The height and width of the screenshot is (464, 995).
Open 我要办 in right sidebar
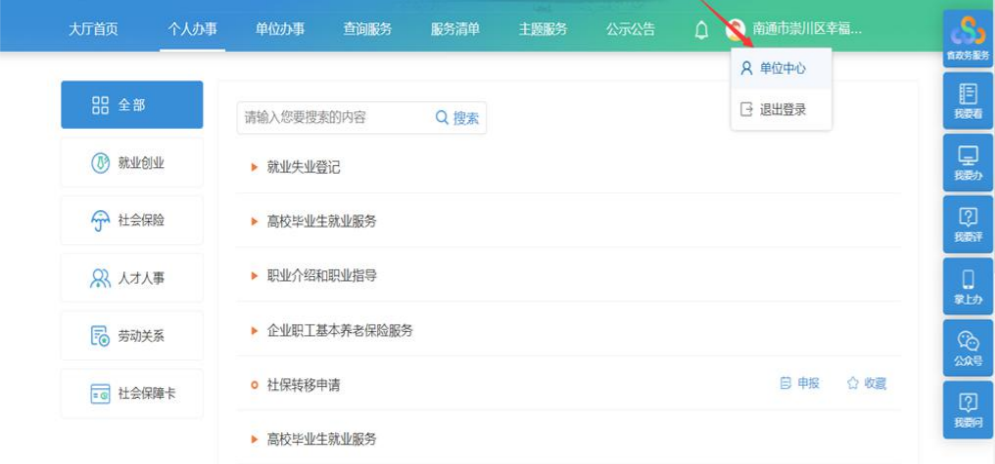coord(968,162)
